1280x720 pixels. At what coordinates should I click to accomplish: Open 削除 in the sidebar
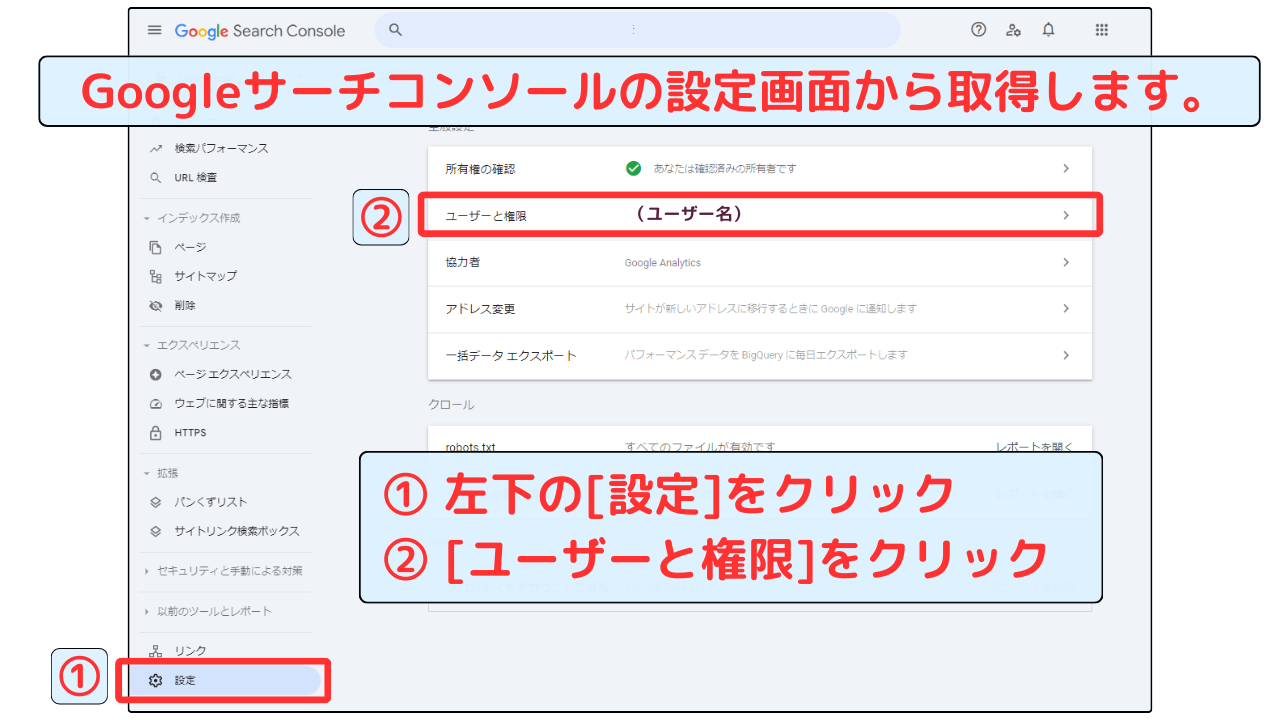185,305
